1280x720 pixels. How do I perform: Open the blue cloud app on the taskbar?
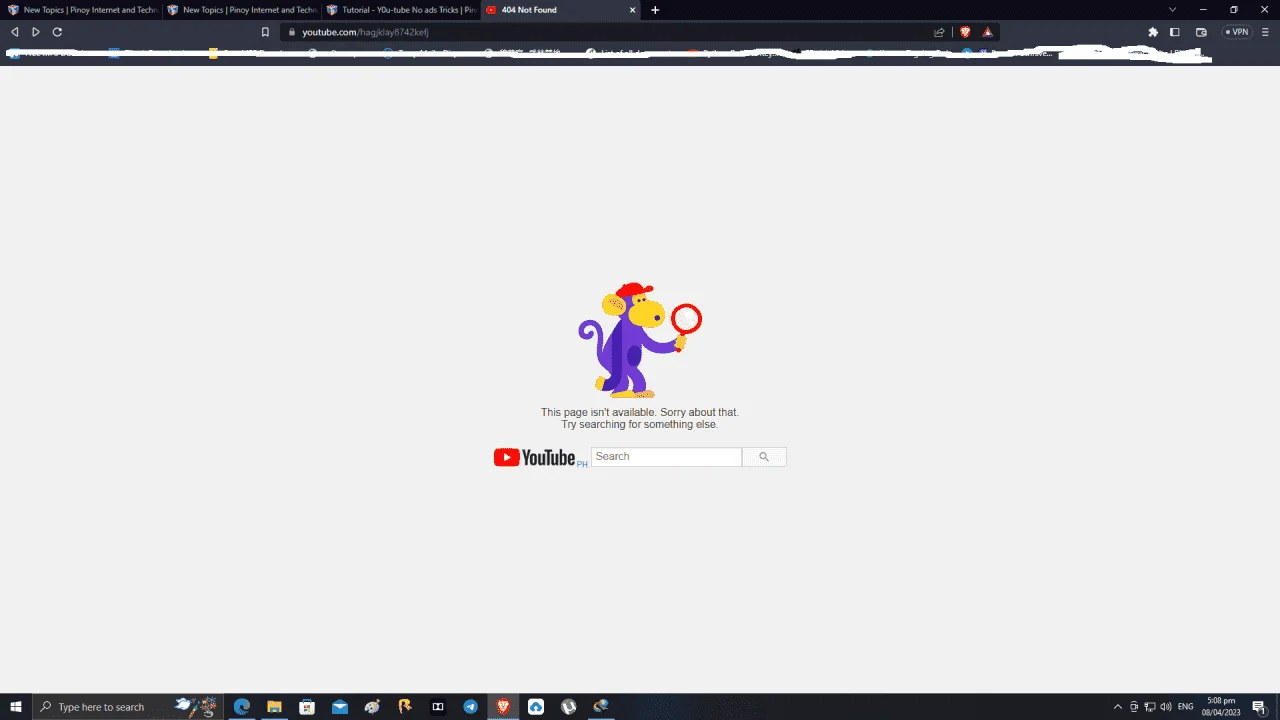[536, 707]
